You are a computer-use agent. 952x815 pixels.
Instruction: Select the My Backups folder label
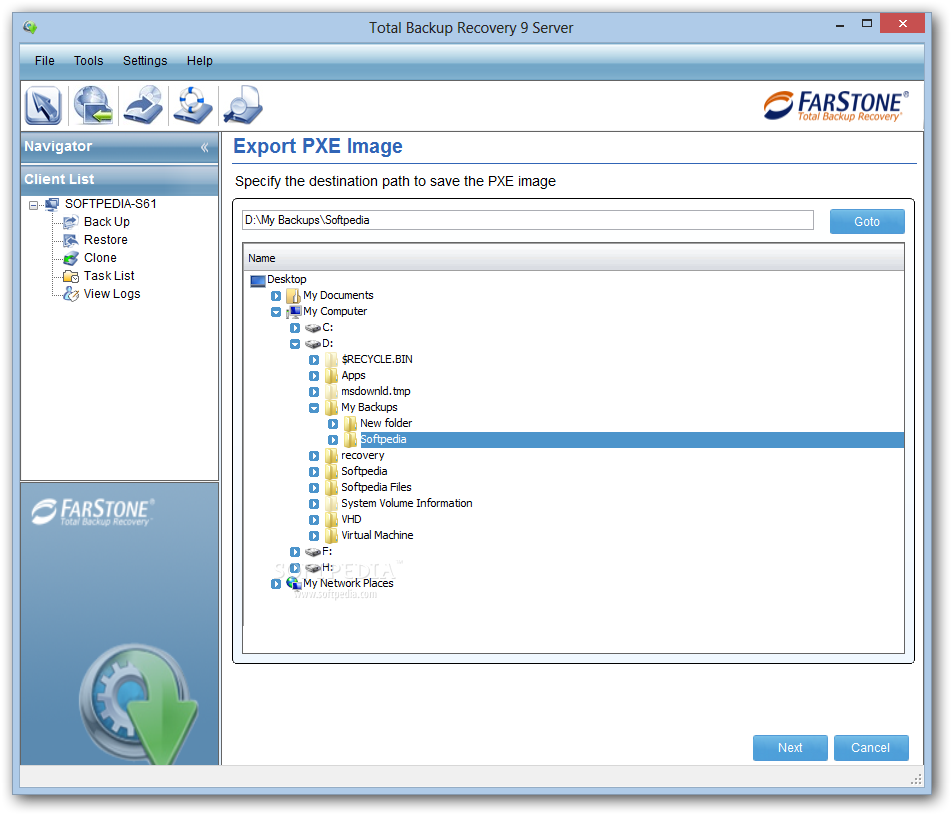click(369, 408)
